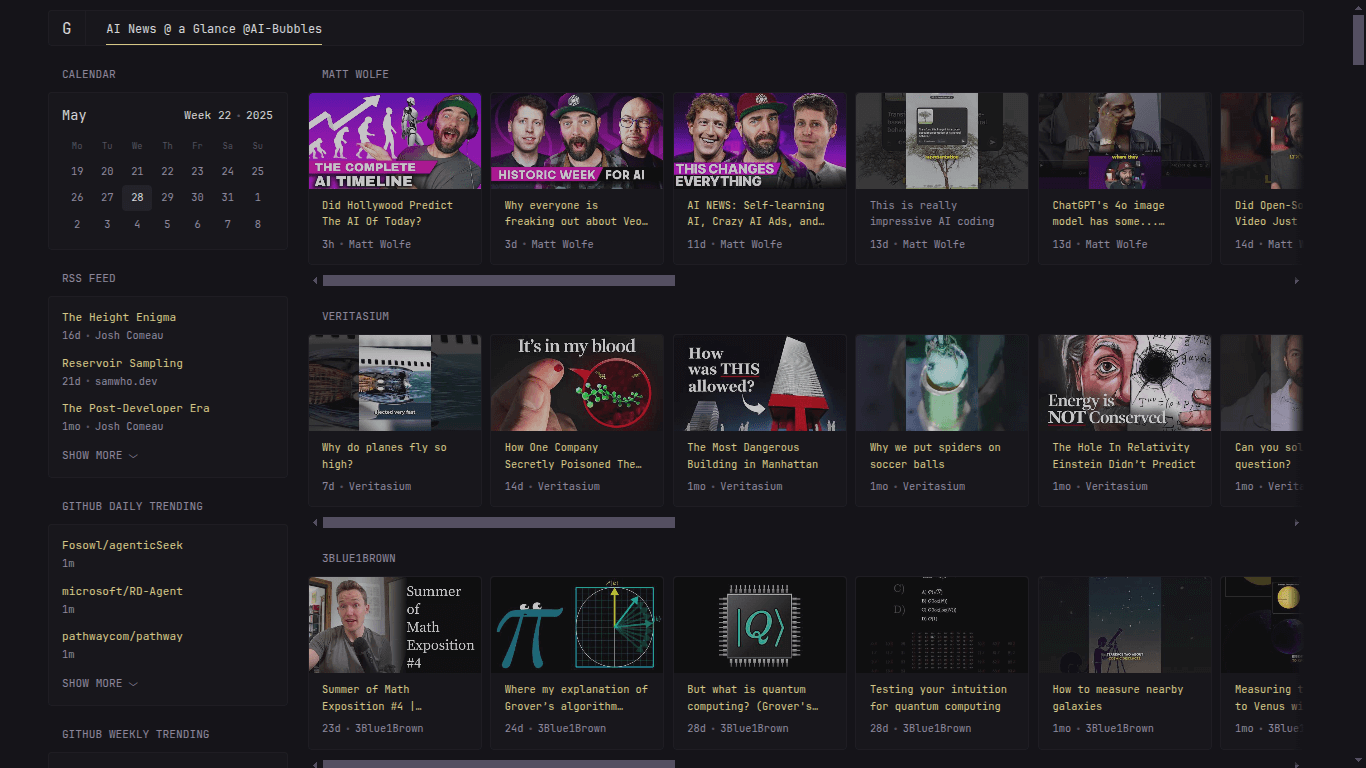Open 'How was THIS allowed?' thumbnail
This screenshot has height=768, width=1366.
760,383
